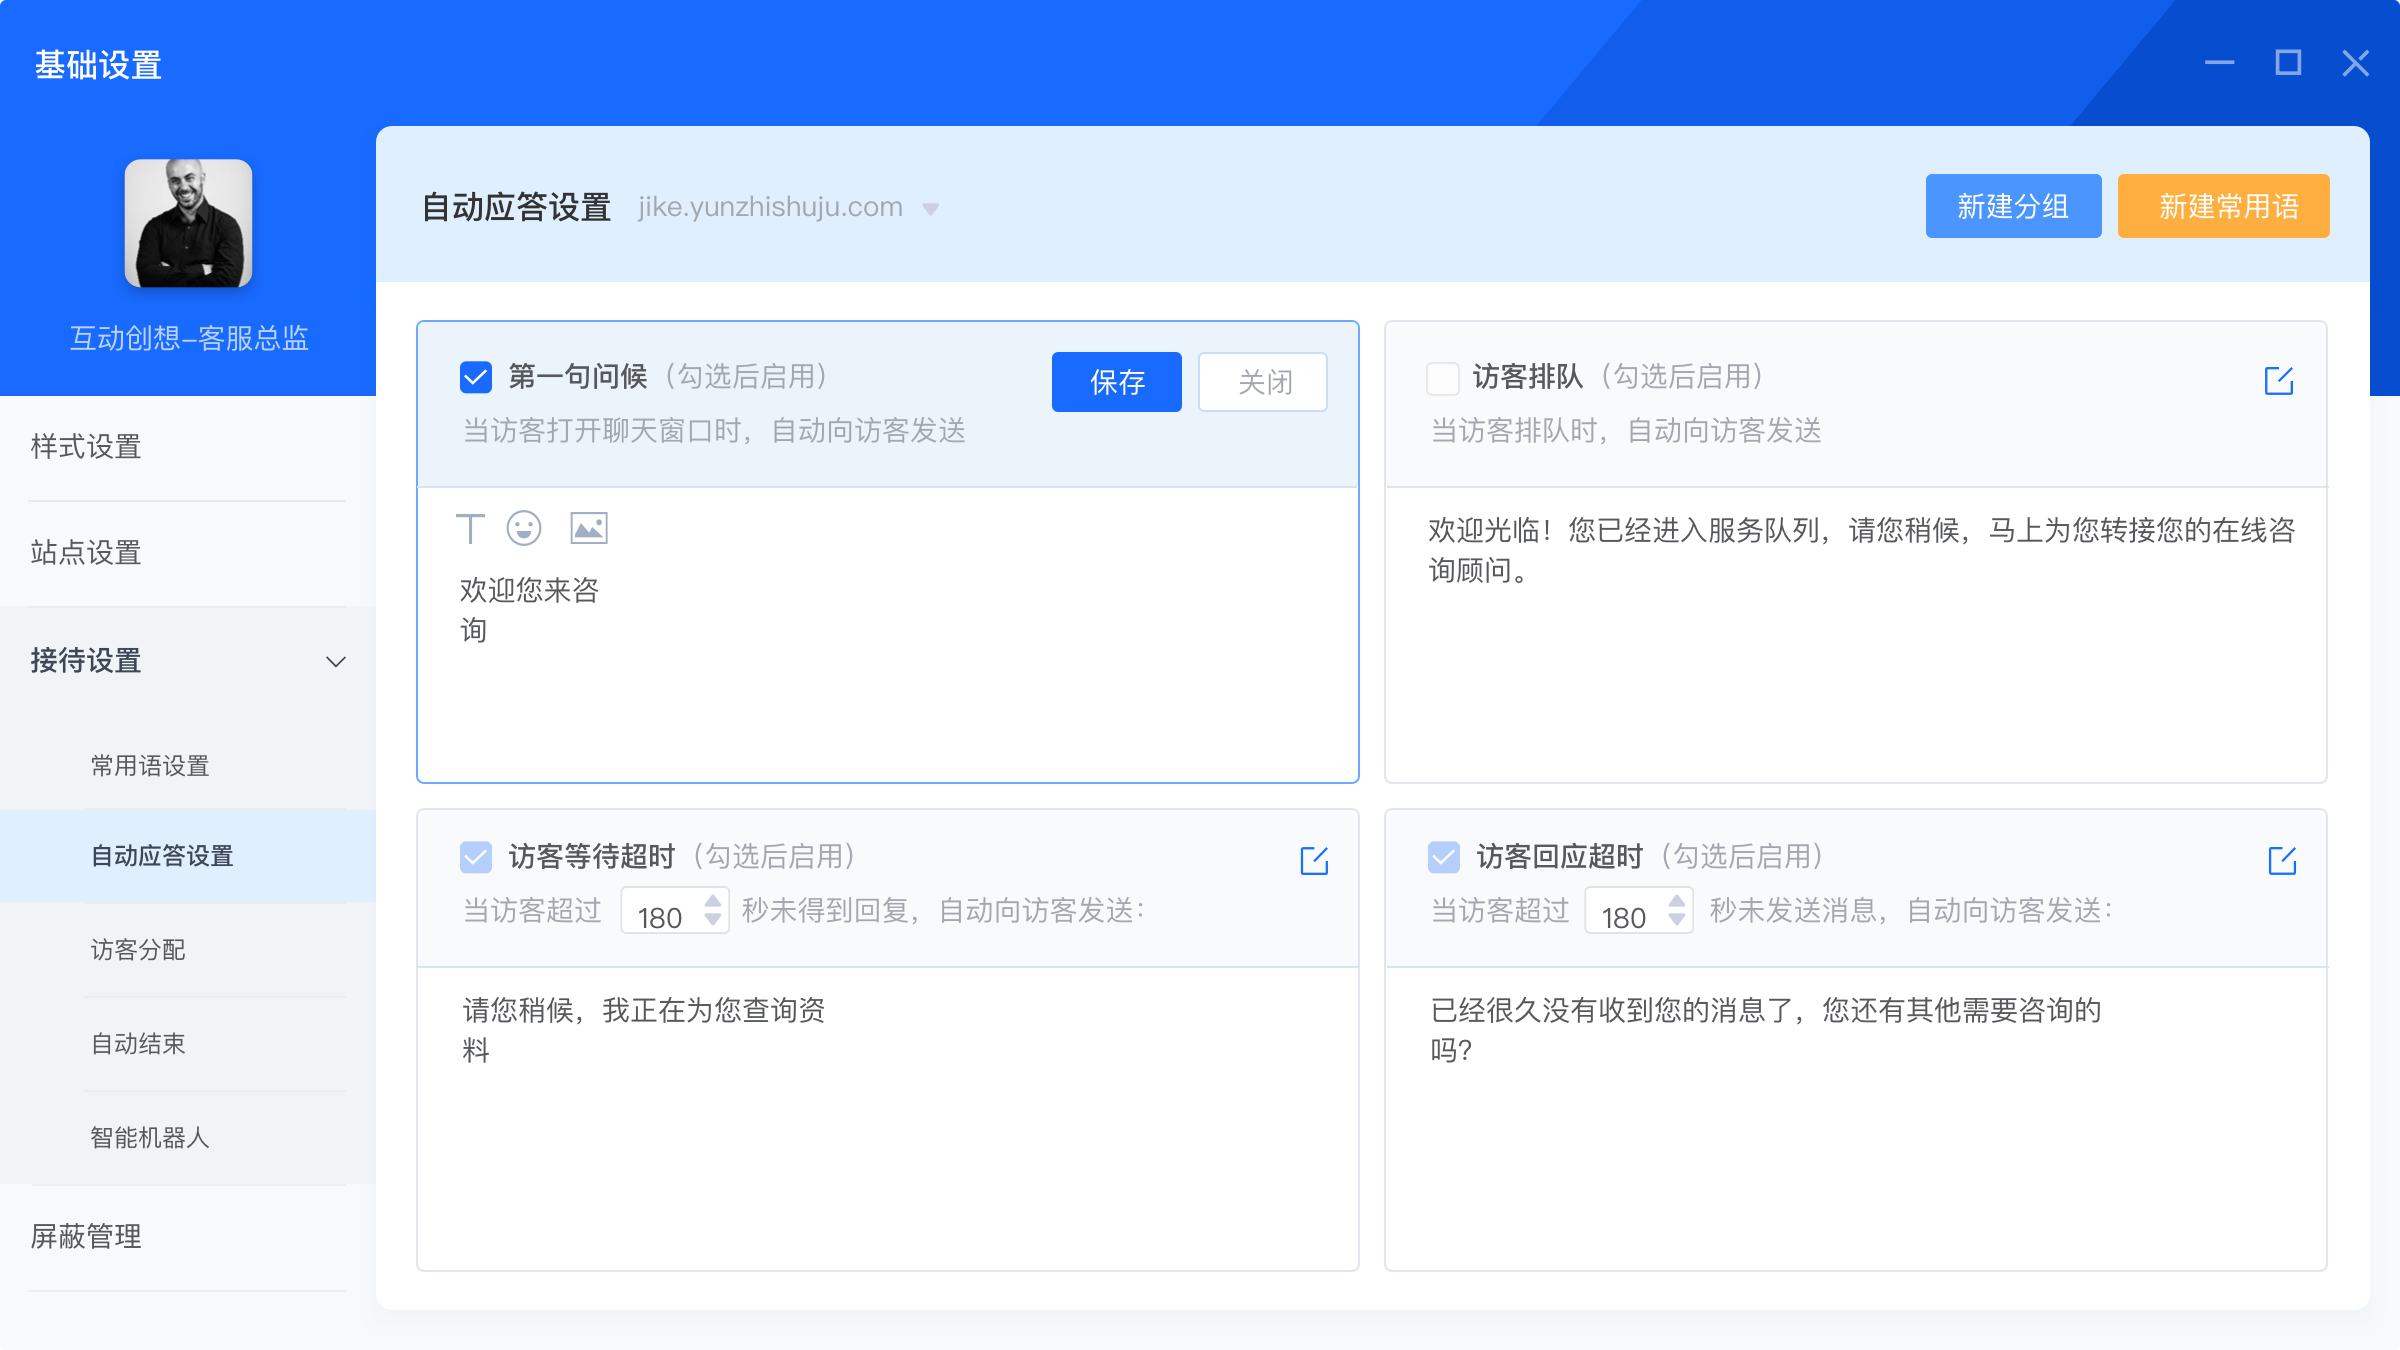Click the 欢迎光临 queue message text
Image resolution: width=2400 pixels, height=1350 pixels.
pyautogui.click(x=1861, y=550)
